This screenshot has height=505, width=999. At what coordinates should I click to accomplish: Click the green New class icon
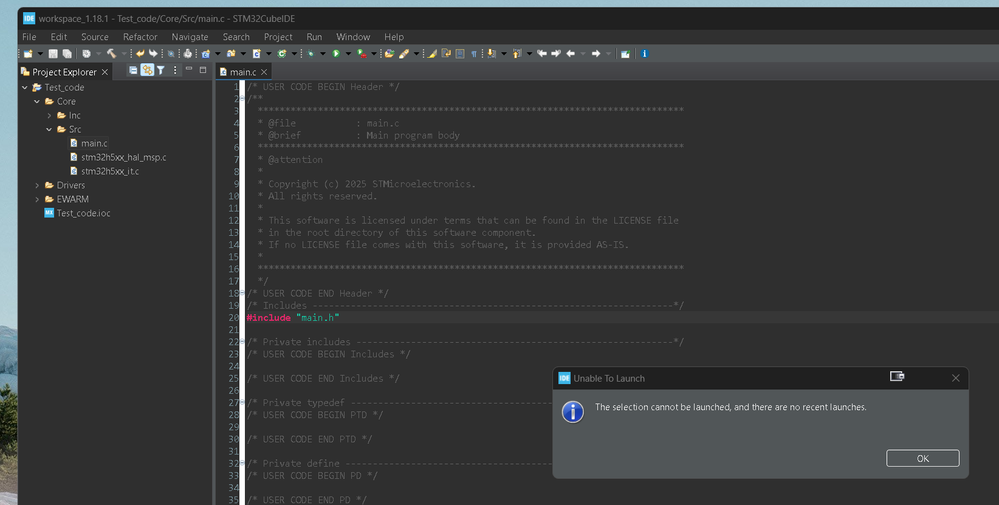click(282, 54)
